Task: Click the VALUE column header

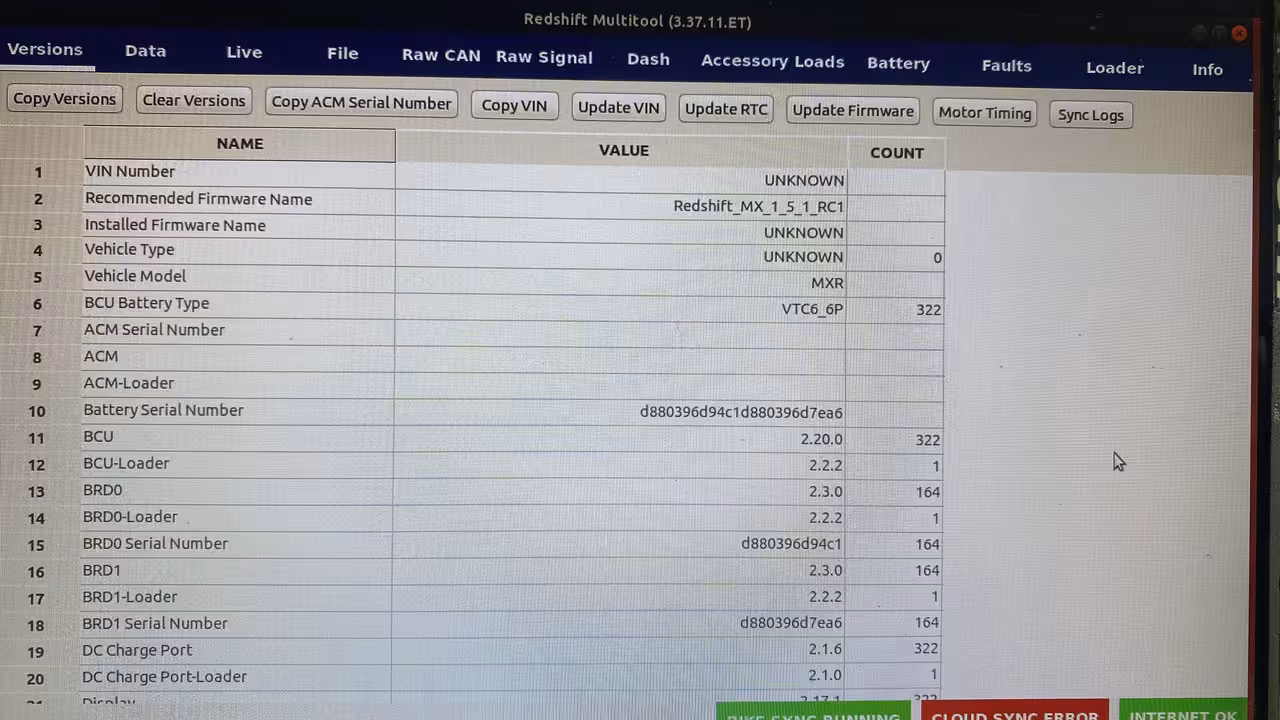Action: (x=624, y=150)
